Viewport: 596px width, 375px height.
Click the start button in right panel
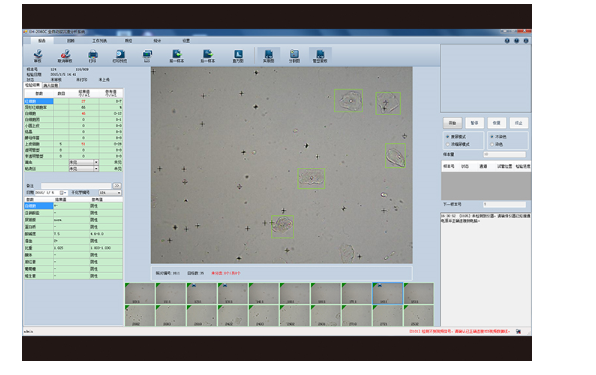click(x=452, y=123)
